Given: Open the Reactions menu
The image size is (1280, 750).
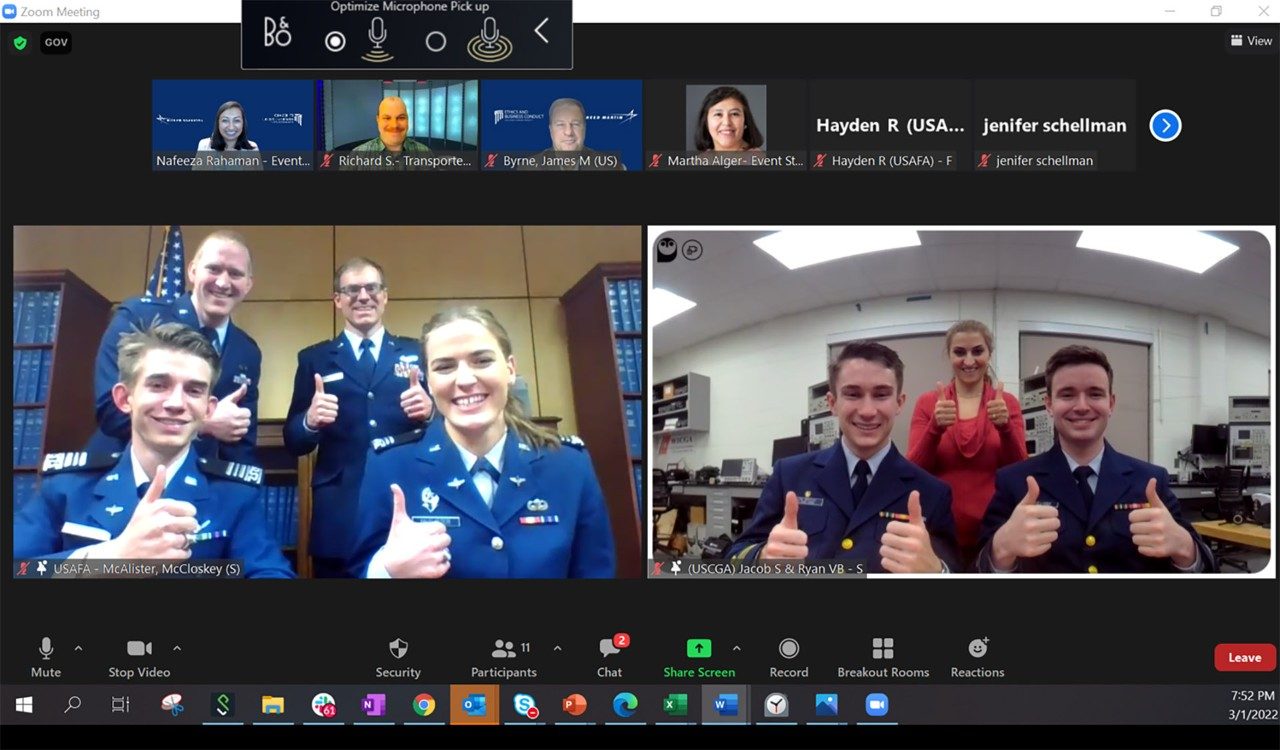Looking at the screenshot, I should click(x=977, y=649).
